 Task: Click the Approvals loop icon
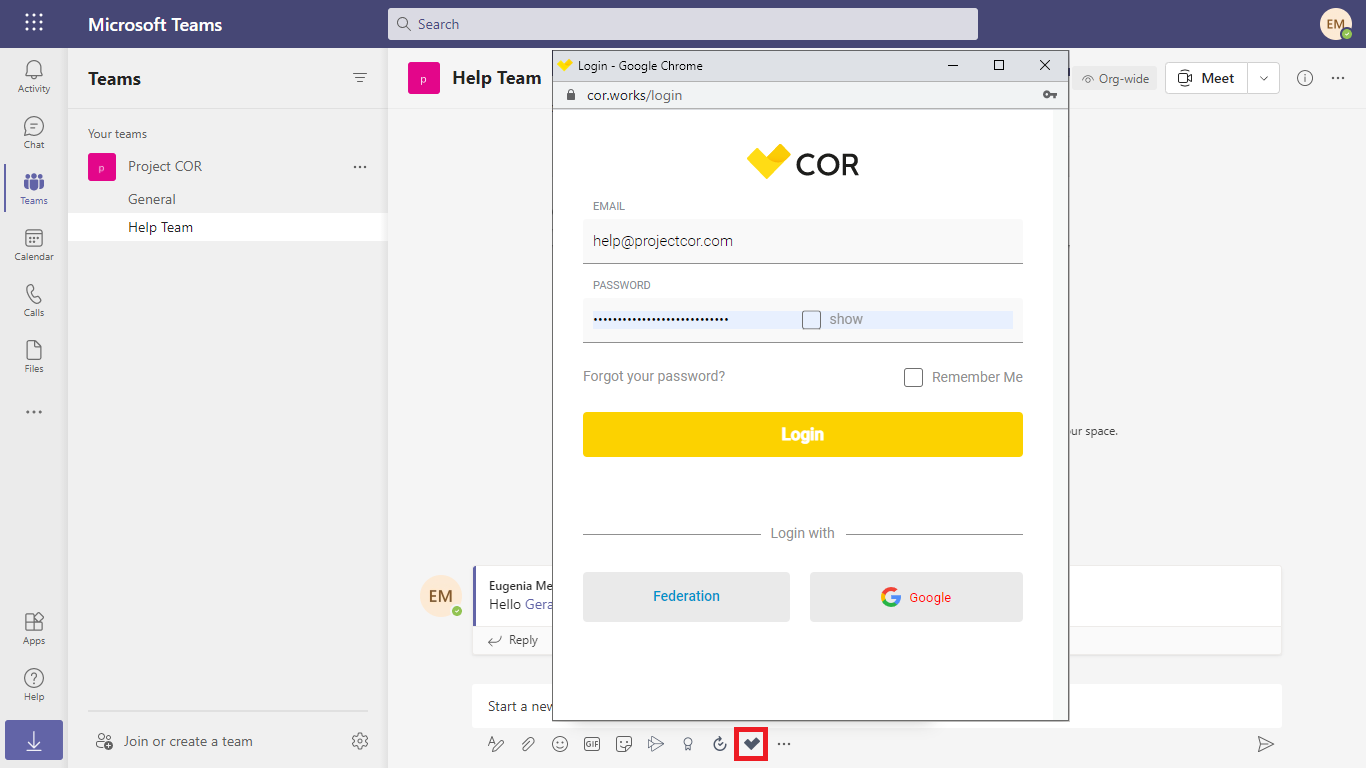click(720, 744)
